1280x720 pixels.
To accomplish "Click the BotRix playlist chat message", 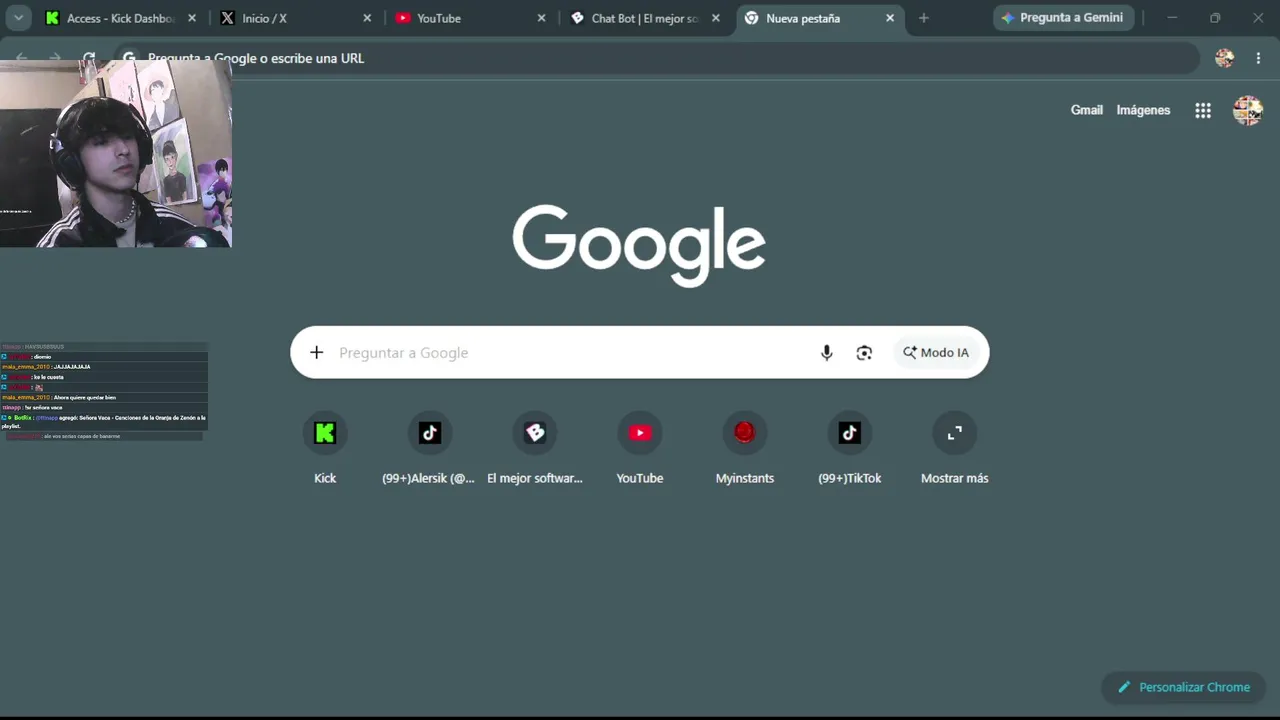I will coord(104,421).
